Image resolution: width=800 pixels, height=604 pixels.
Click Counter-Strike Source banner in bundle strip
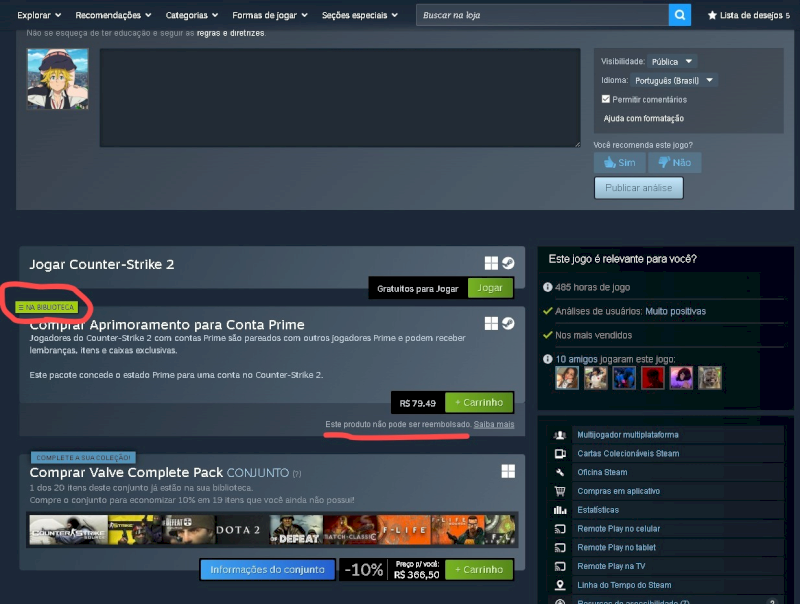pyautogui.click(x=68, y=530)
